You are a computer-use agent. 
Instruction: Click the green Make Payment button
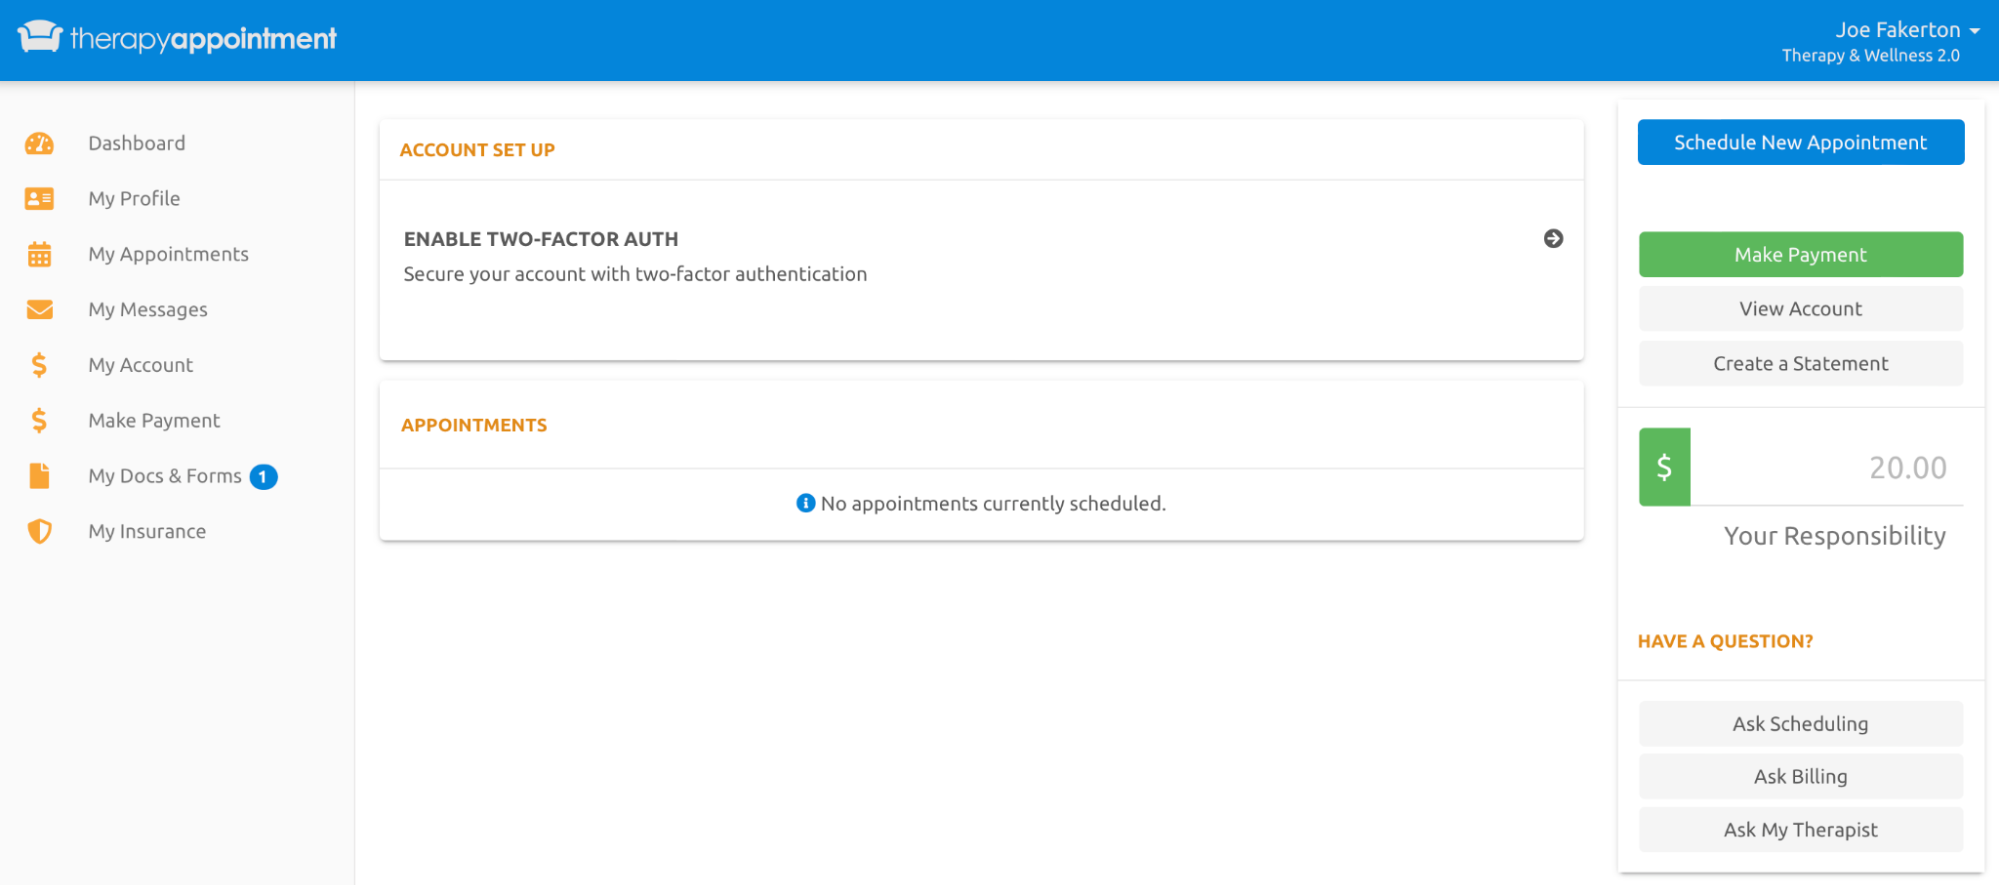click(x=1800, y=254)
